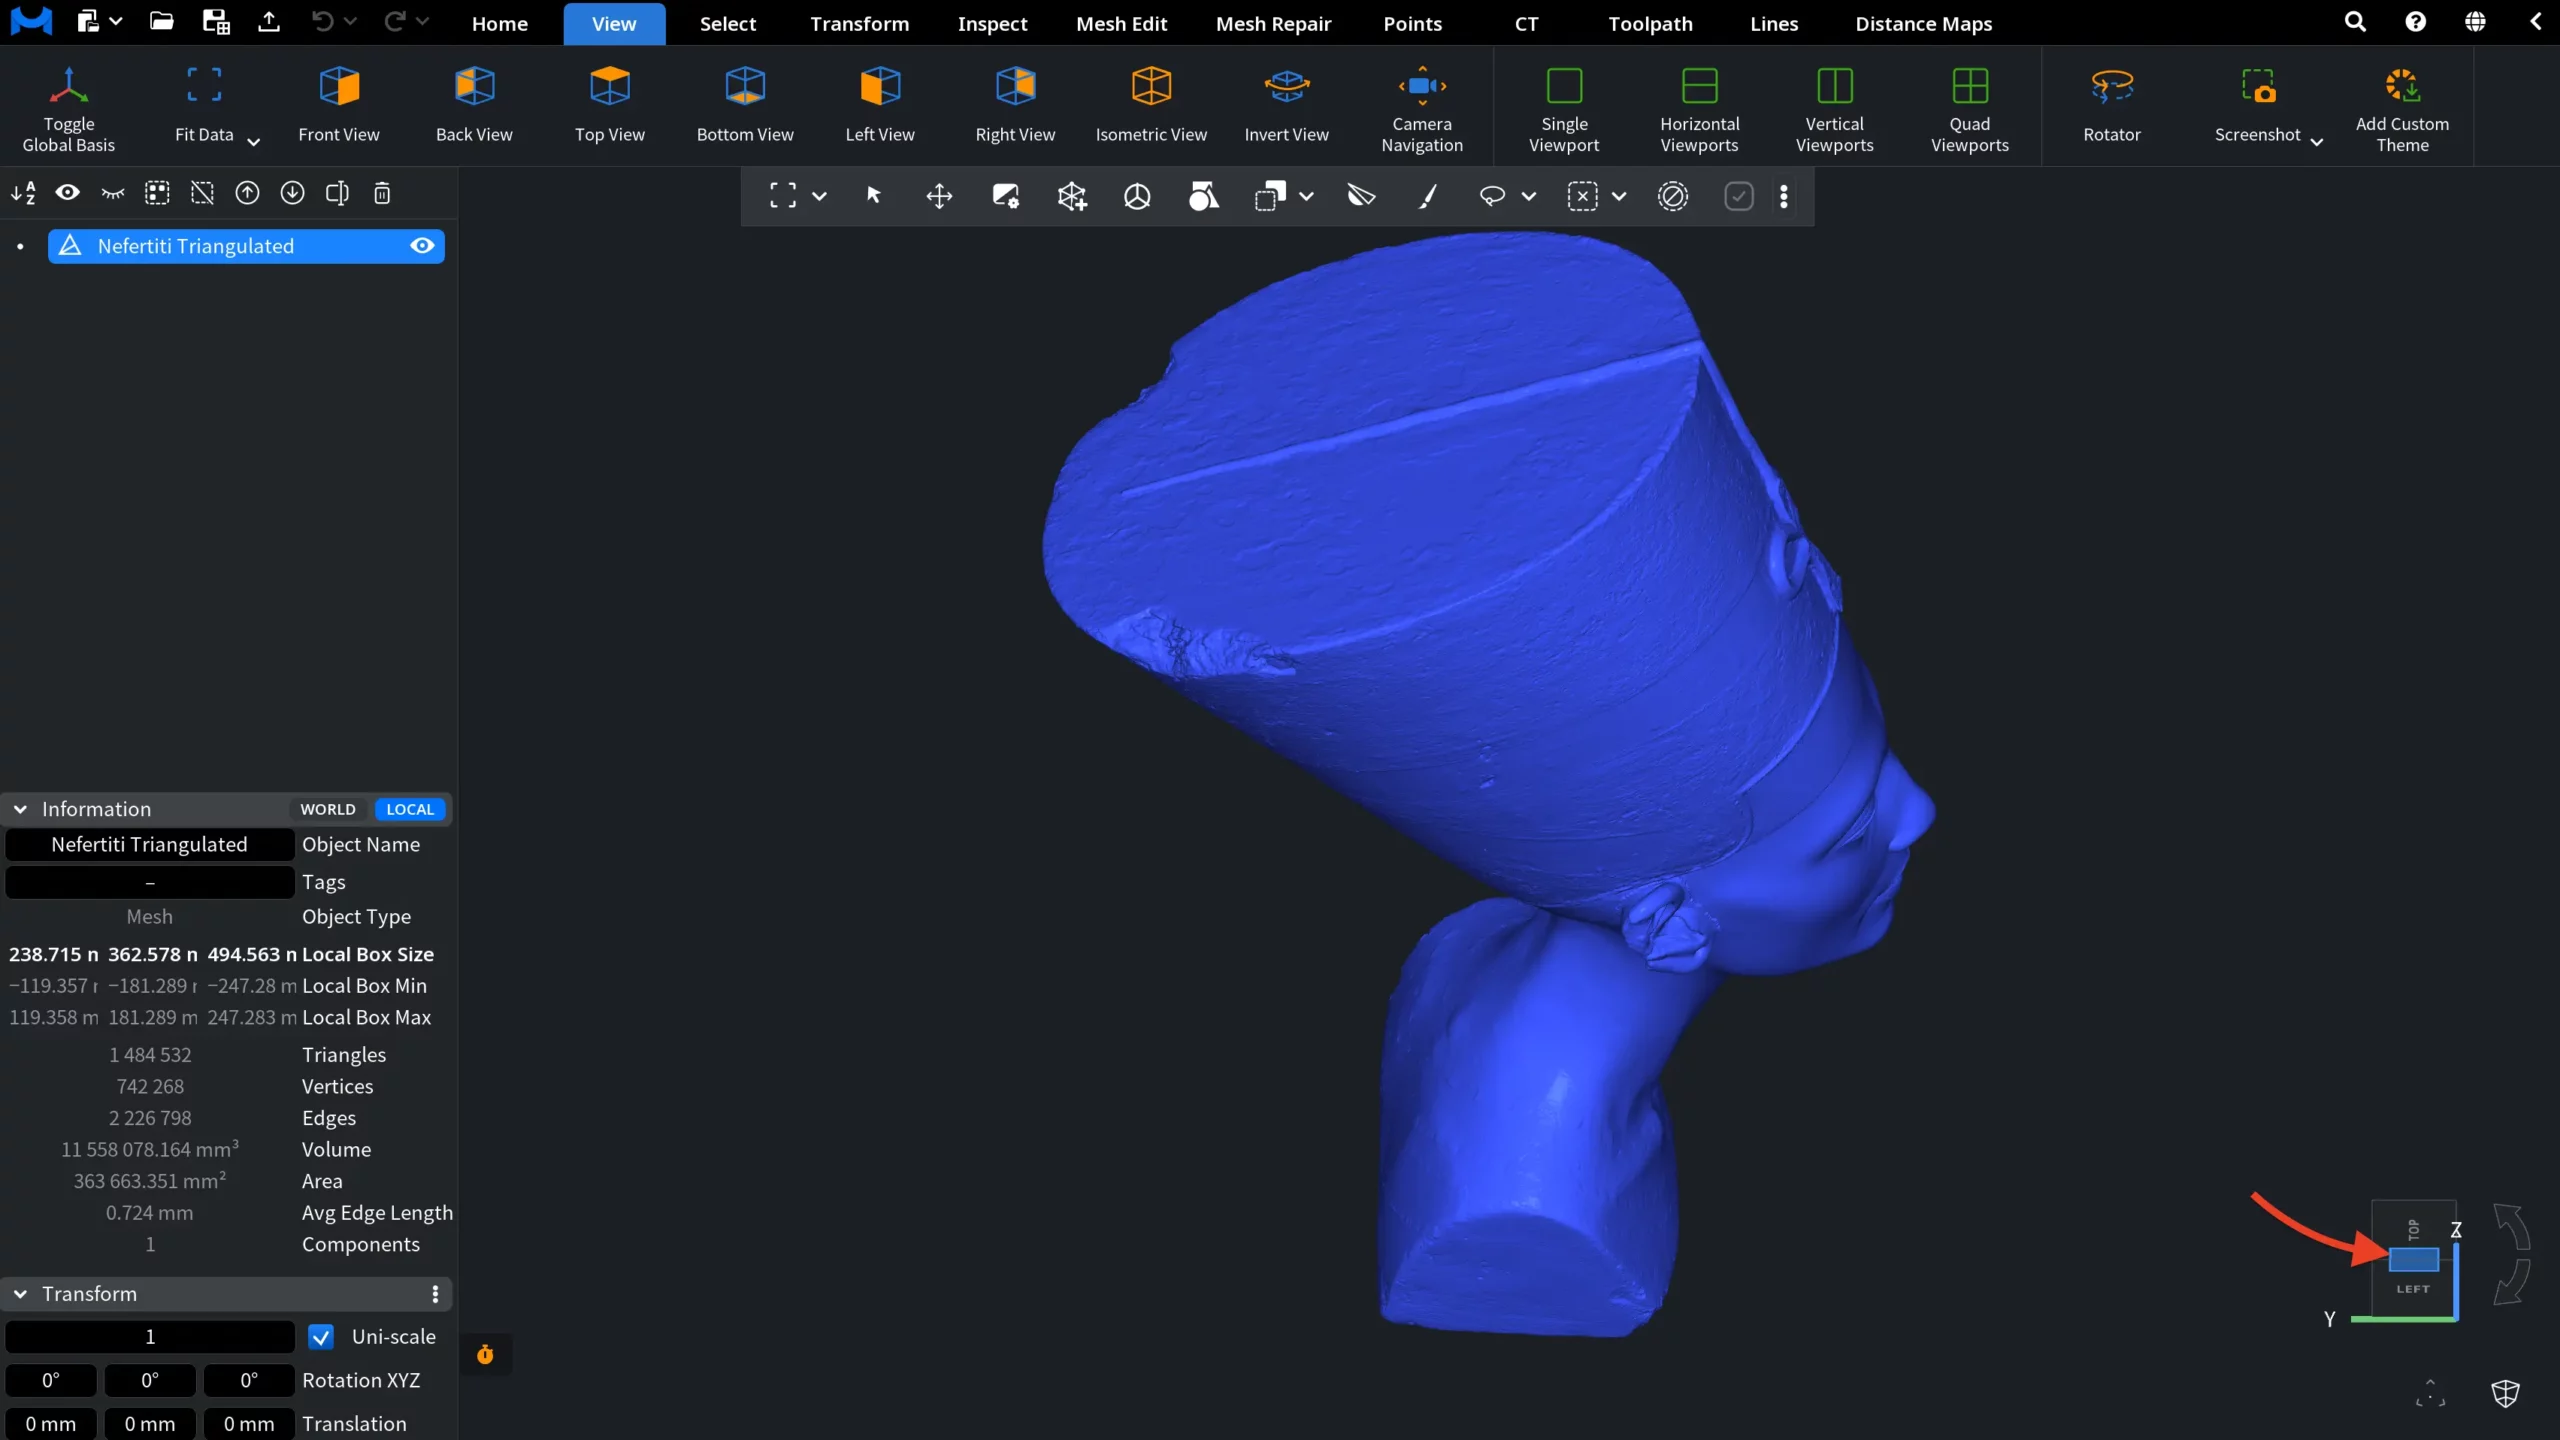Select the arrow pointer tool
Viewport: 2560px width, 1440px height.
pyautogui.click(x=873, y=196)
